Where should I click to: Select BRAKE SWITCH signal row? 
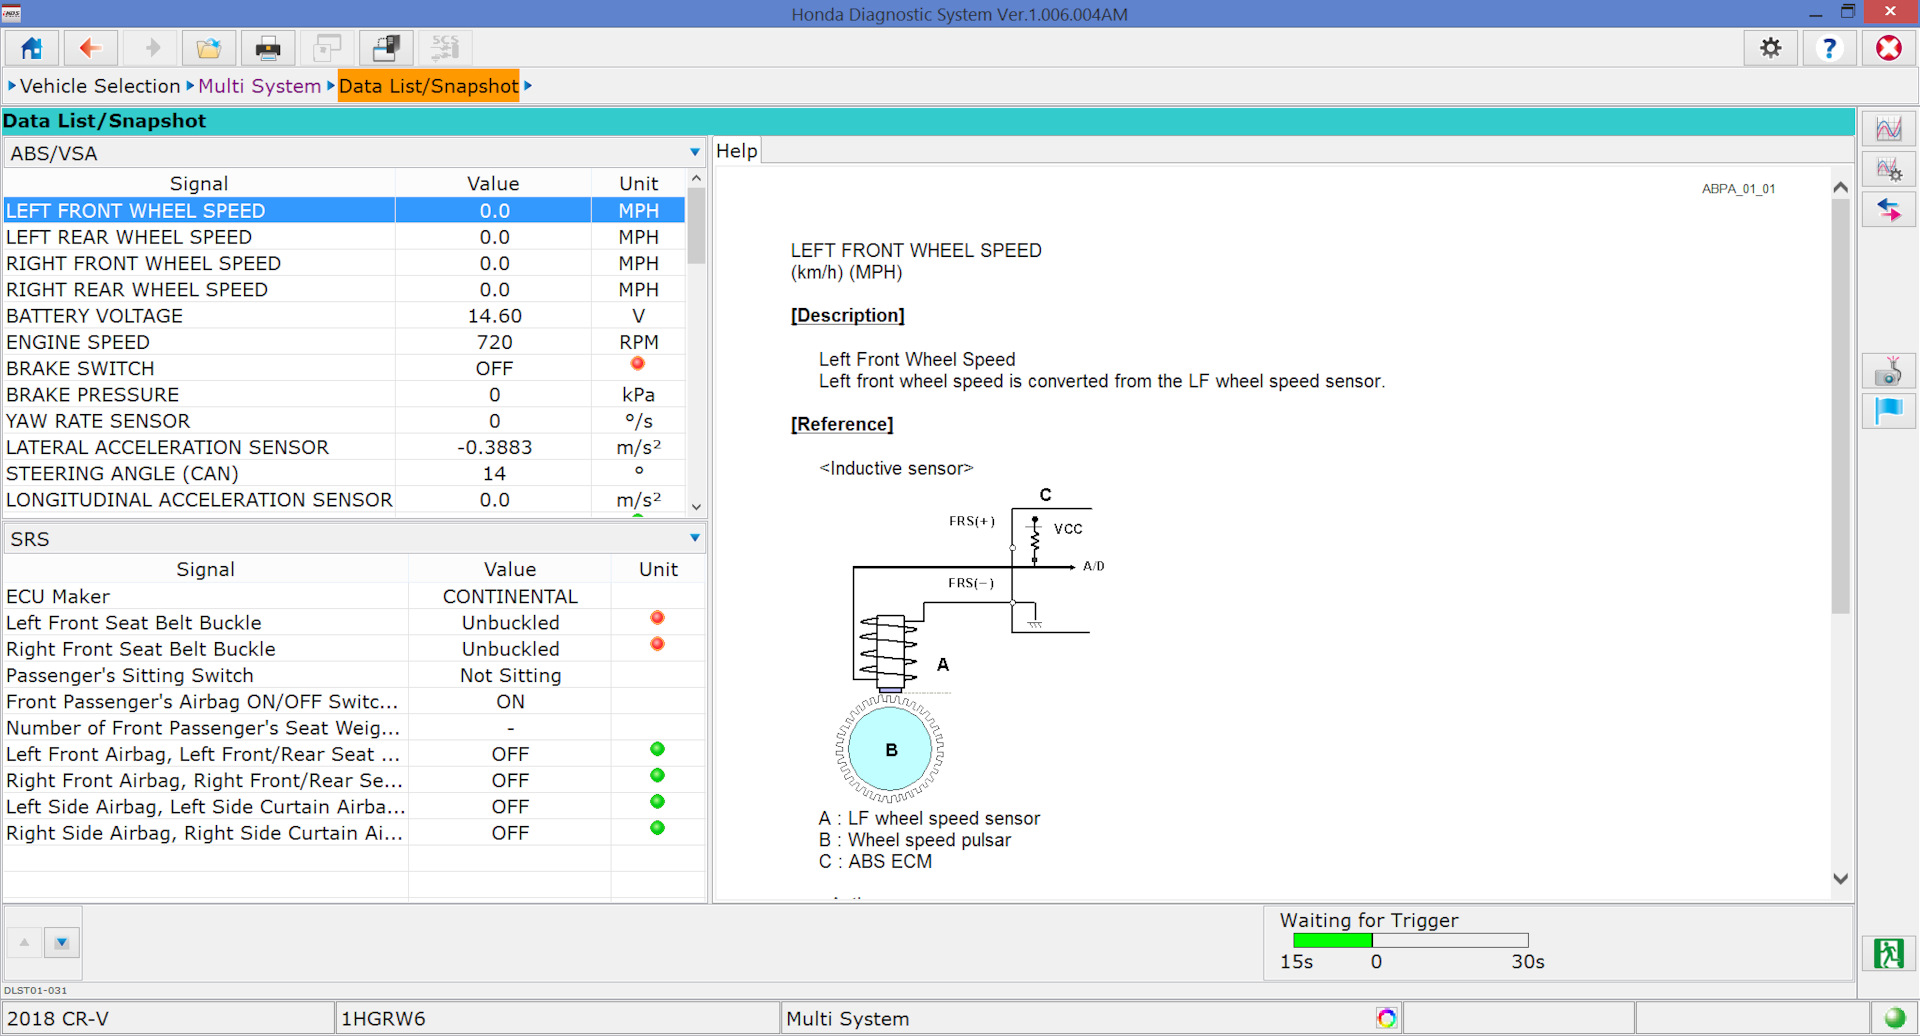[x=345, y=368]
